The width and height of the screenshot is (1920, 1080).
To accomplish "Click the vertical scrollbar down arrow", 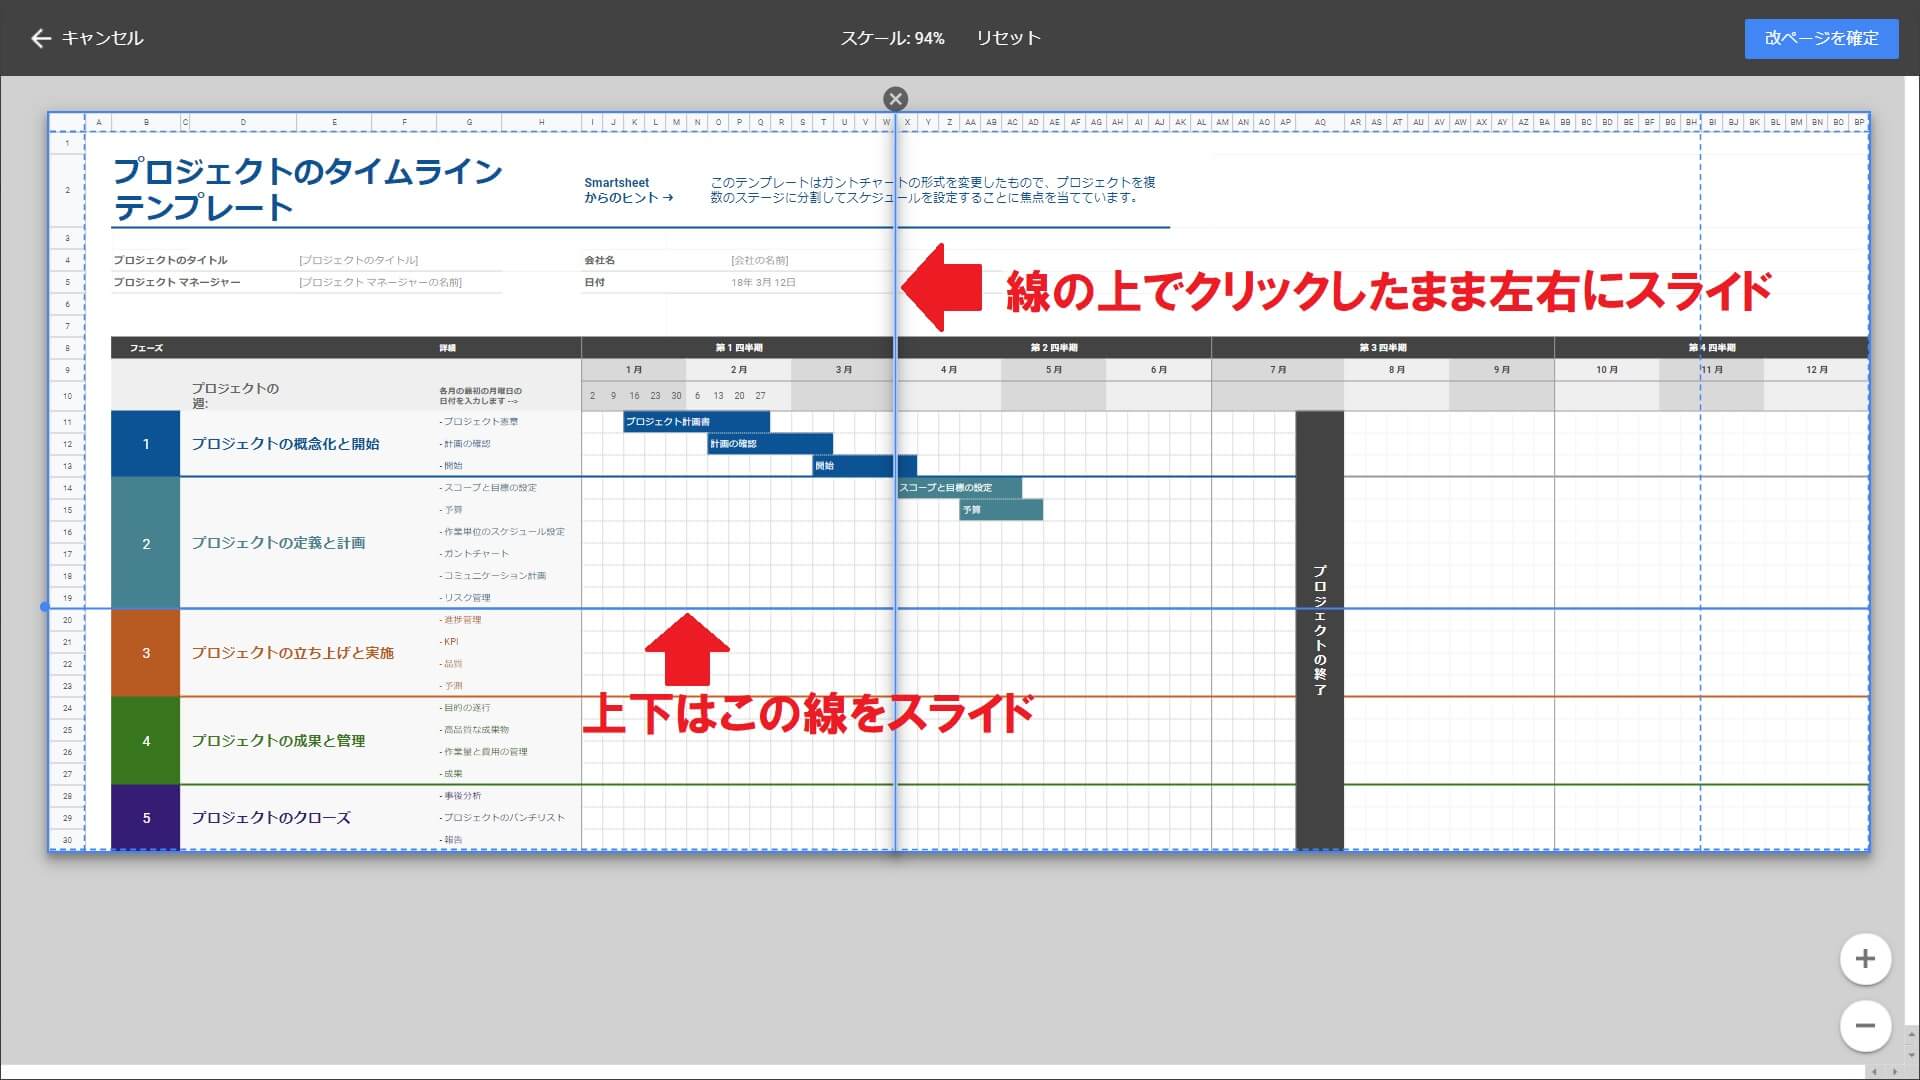I will [1912, 1055].
